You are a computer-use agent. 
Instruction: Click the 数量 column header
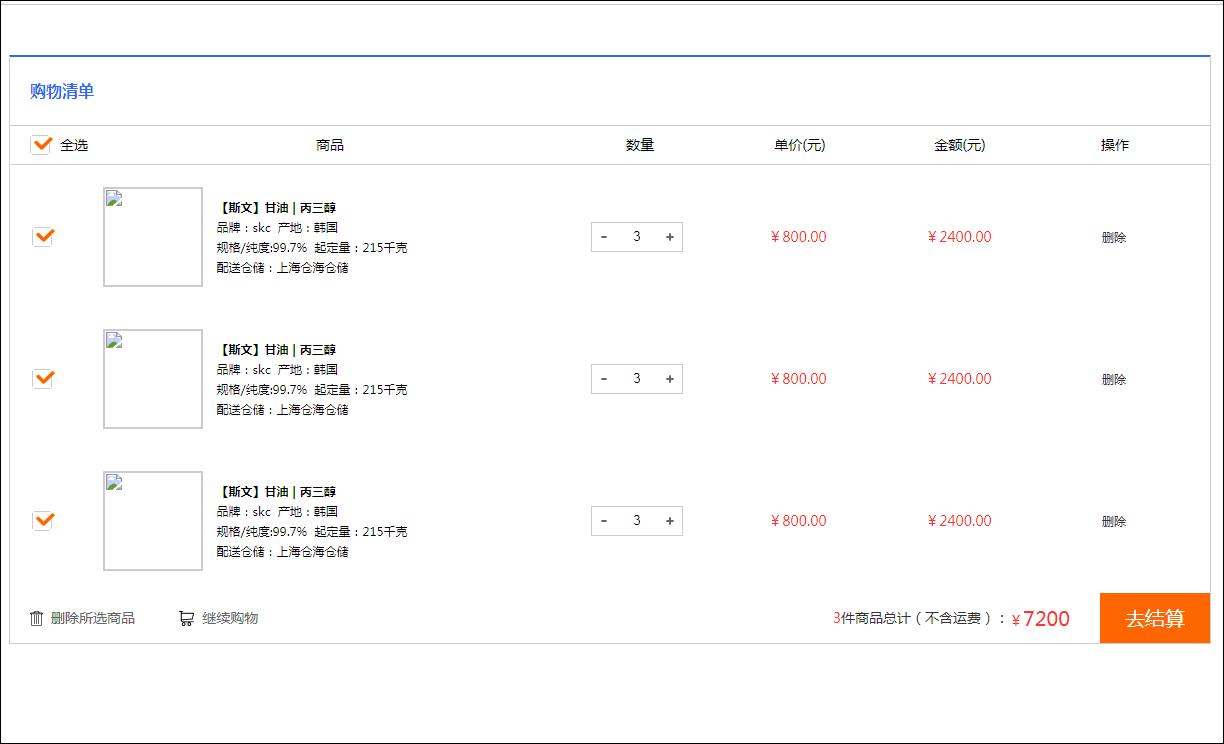coord(640,145)
